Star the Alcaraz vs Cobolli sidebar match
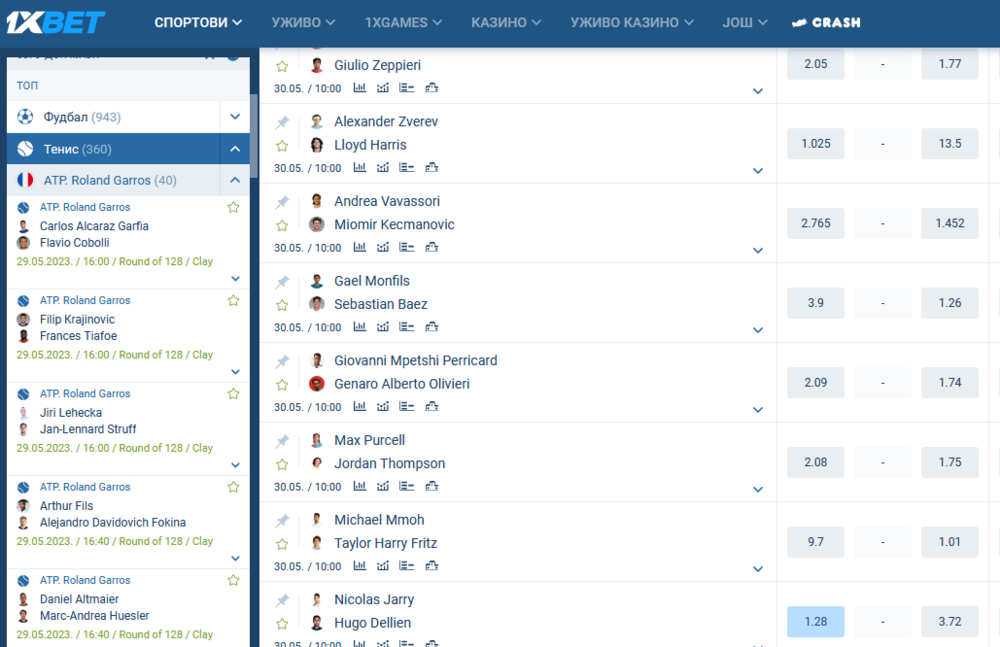This screenshot has height=647, width=1000. click(233, 208)
